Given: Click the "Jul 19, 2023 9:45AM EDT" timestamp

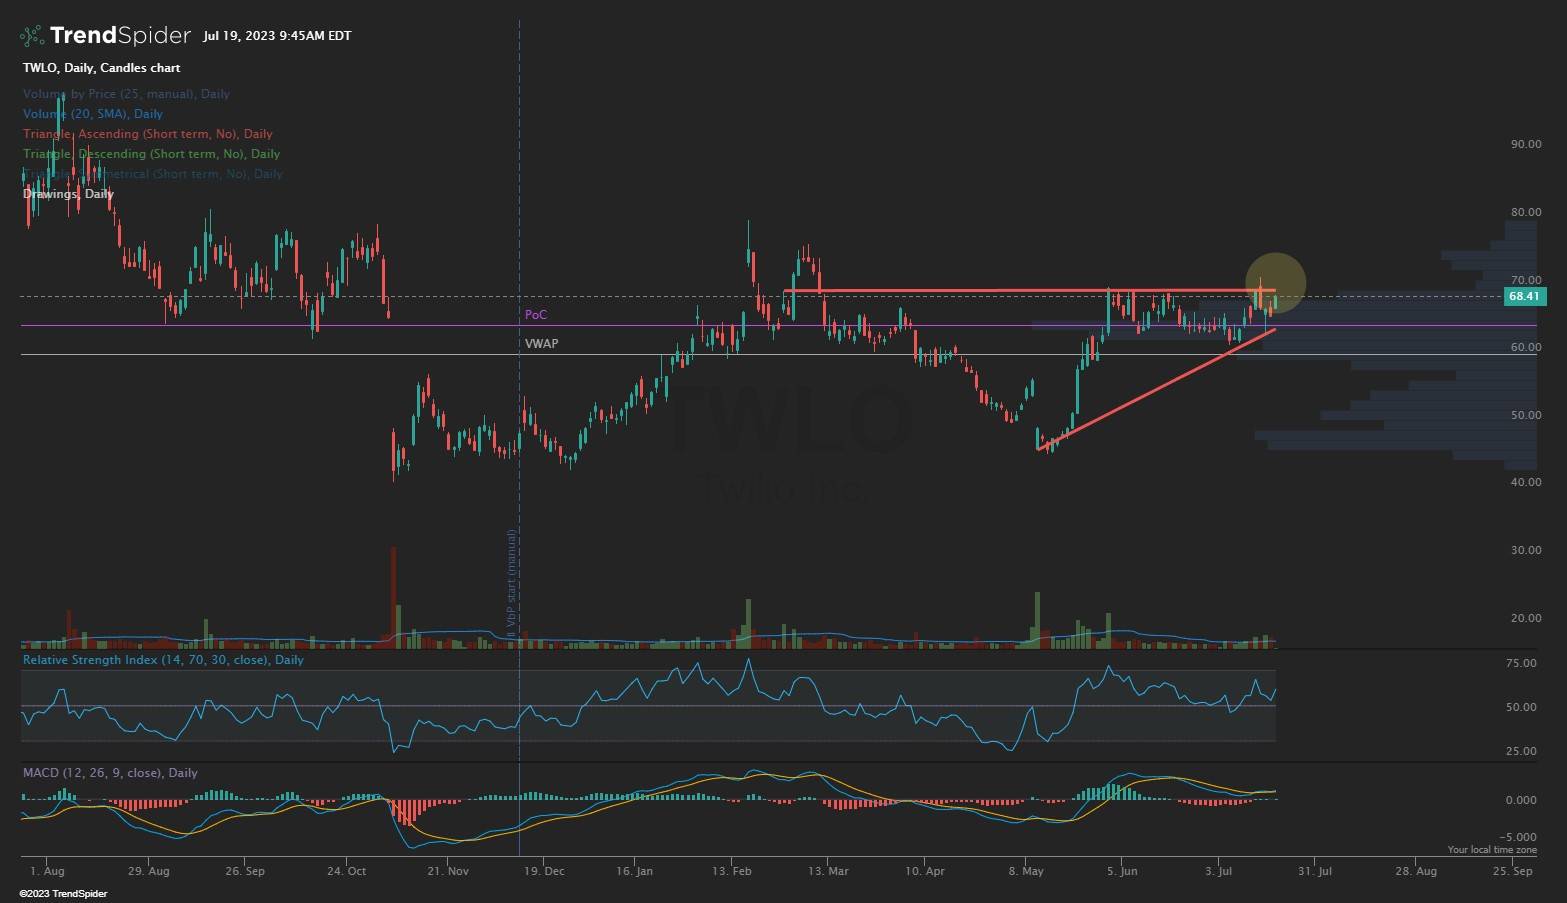Looking at the screenshot, I should [277, 35].
